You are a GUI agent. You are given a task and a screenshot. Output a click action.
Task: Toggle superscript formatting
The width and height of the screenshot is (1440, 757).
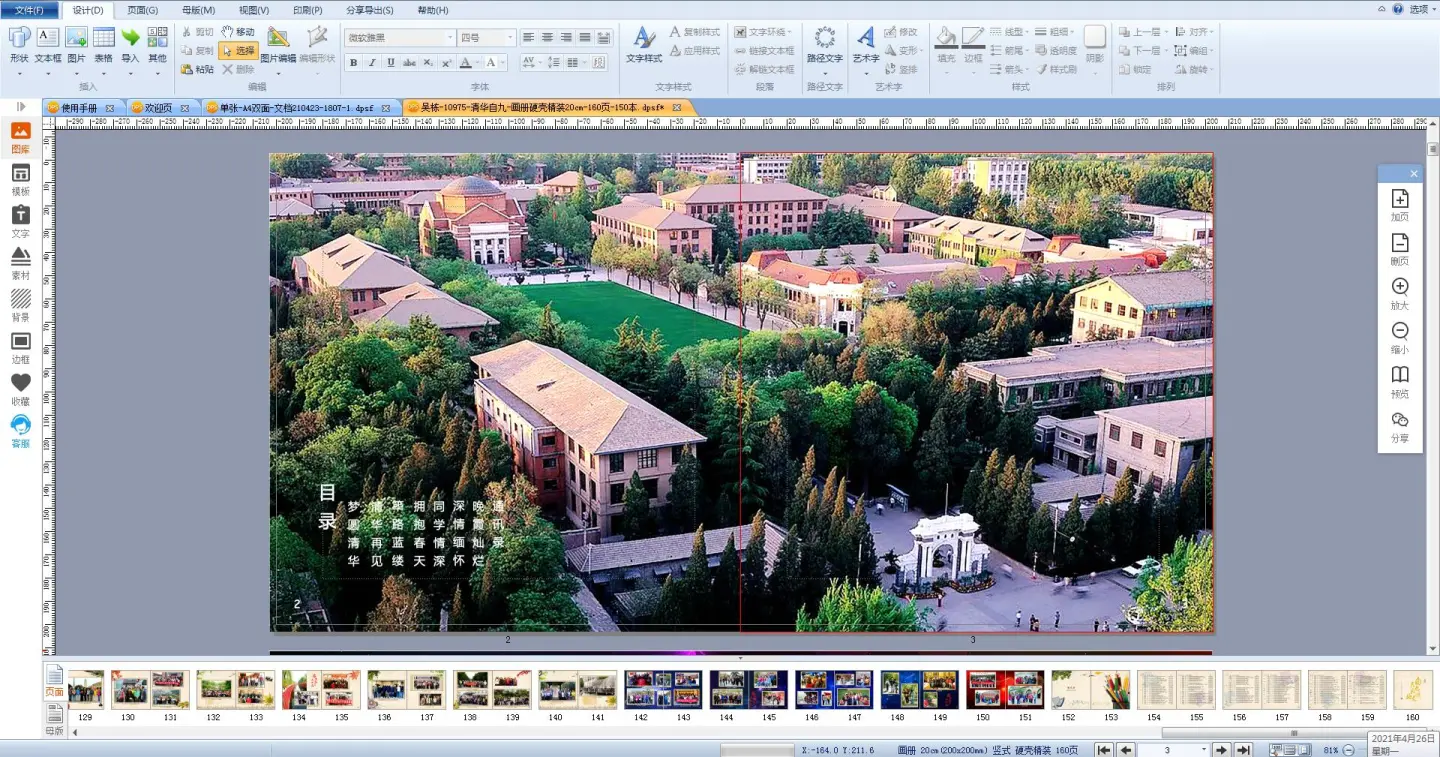point(446,63)
